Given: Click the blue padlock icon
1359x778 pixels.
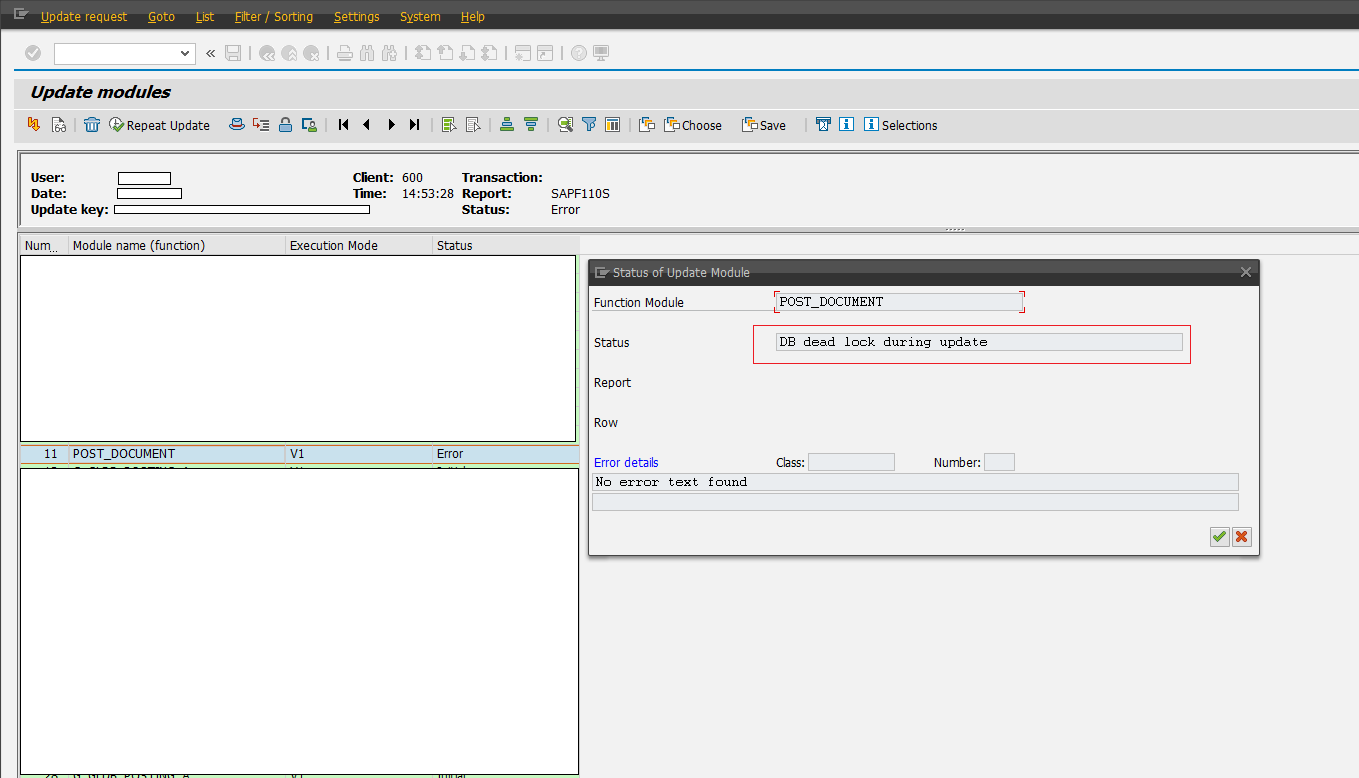Looking at the screenshot, I should click(x=285, y=125).
